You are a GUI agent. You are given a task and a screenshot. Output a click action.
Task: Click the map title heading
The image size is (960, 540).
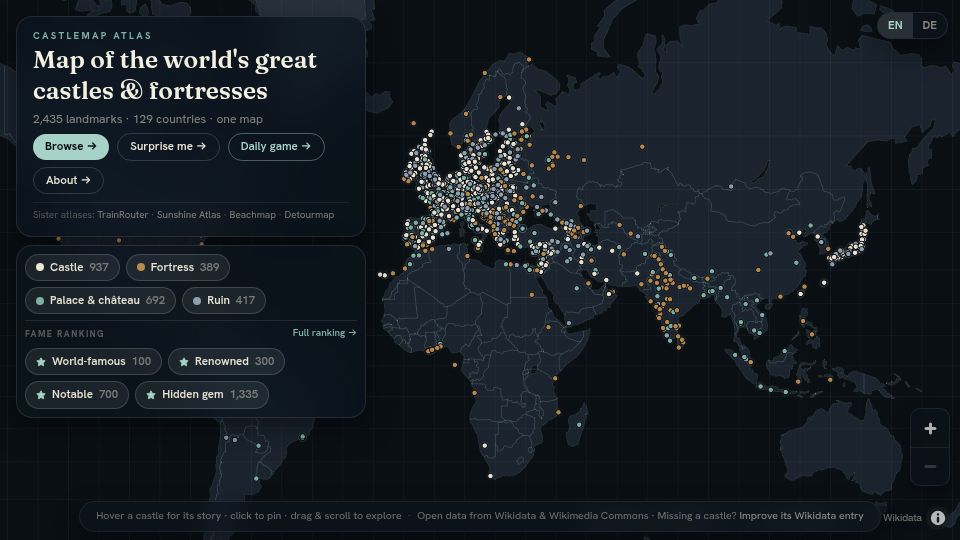pos(175,75)
